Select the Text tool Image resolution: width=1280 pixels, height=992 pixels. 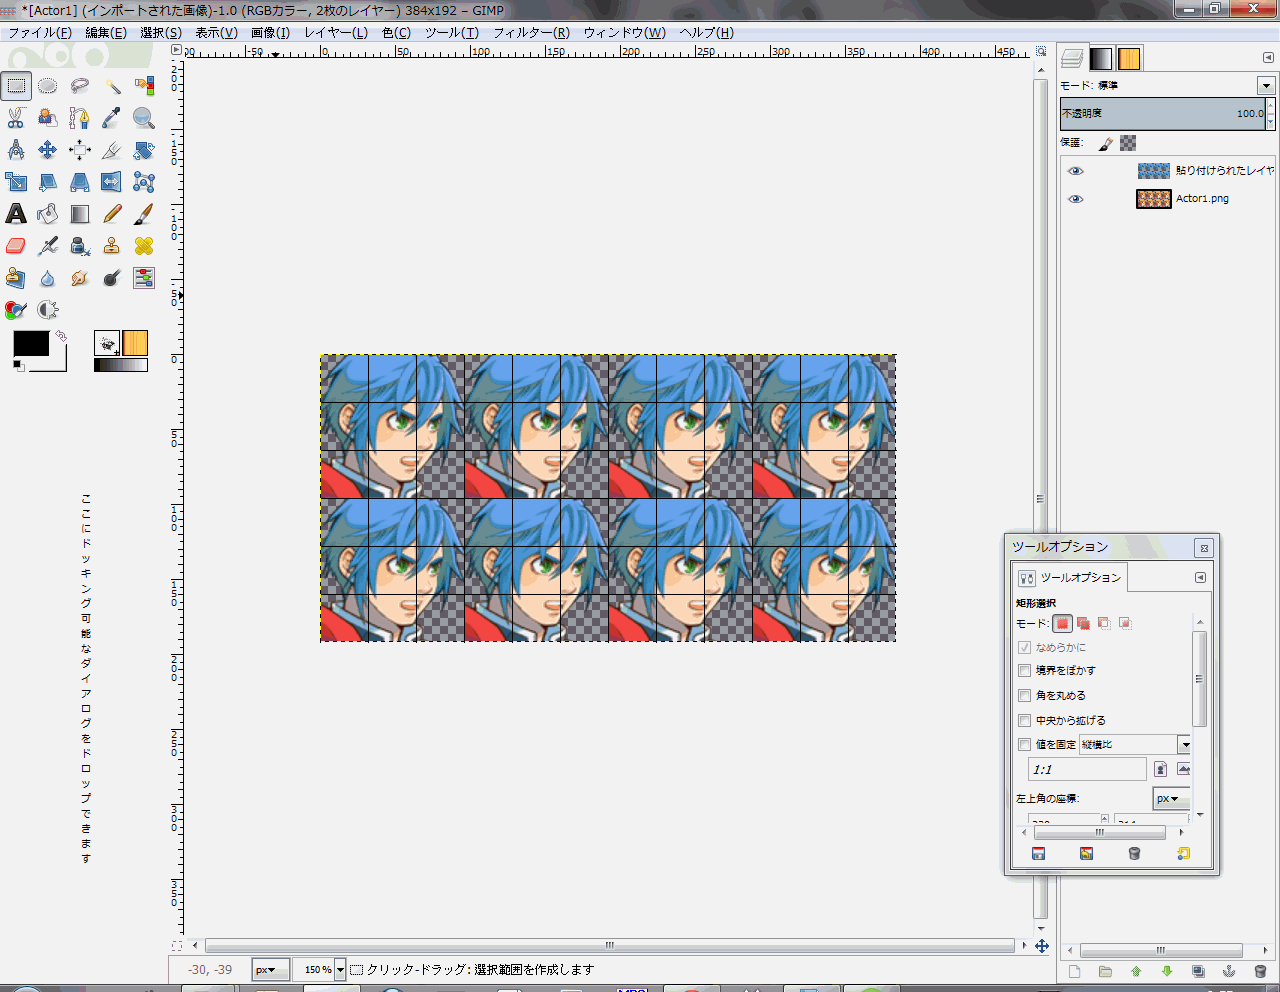point(16,214)
